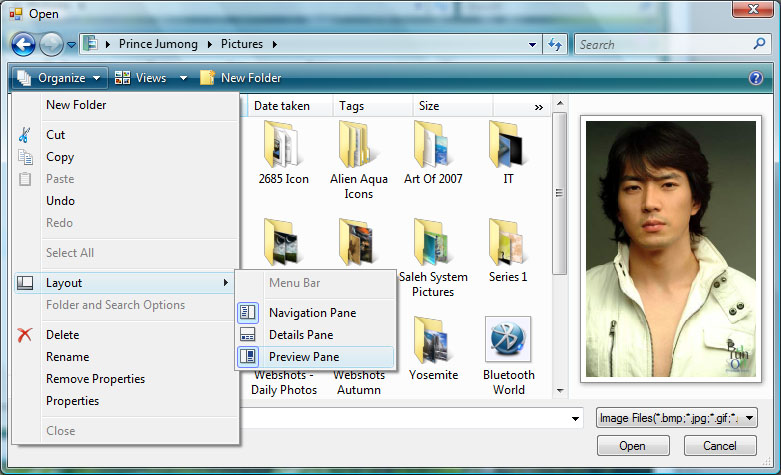The image size is (781, 475).
Task: Click the search magnifier icon
Action: (759, 44)
